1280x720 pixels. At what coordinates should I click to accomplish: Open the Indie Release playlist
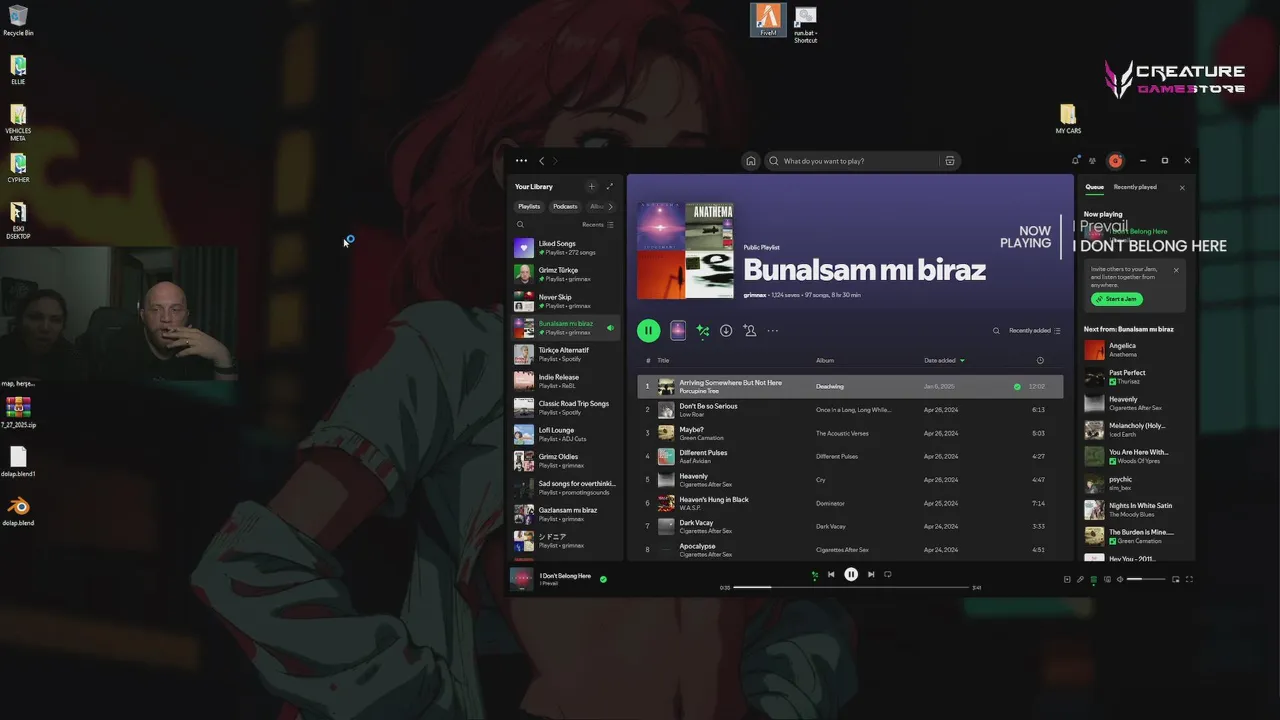tap(565, 381)
